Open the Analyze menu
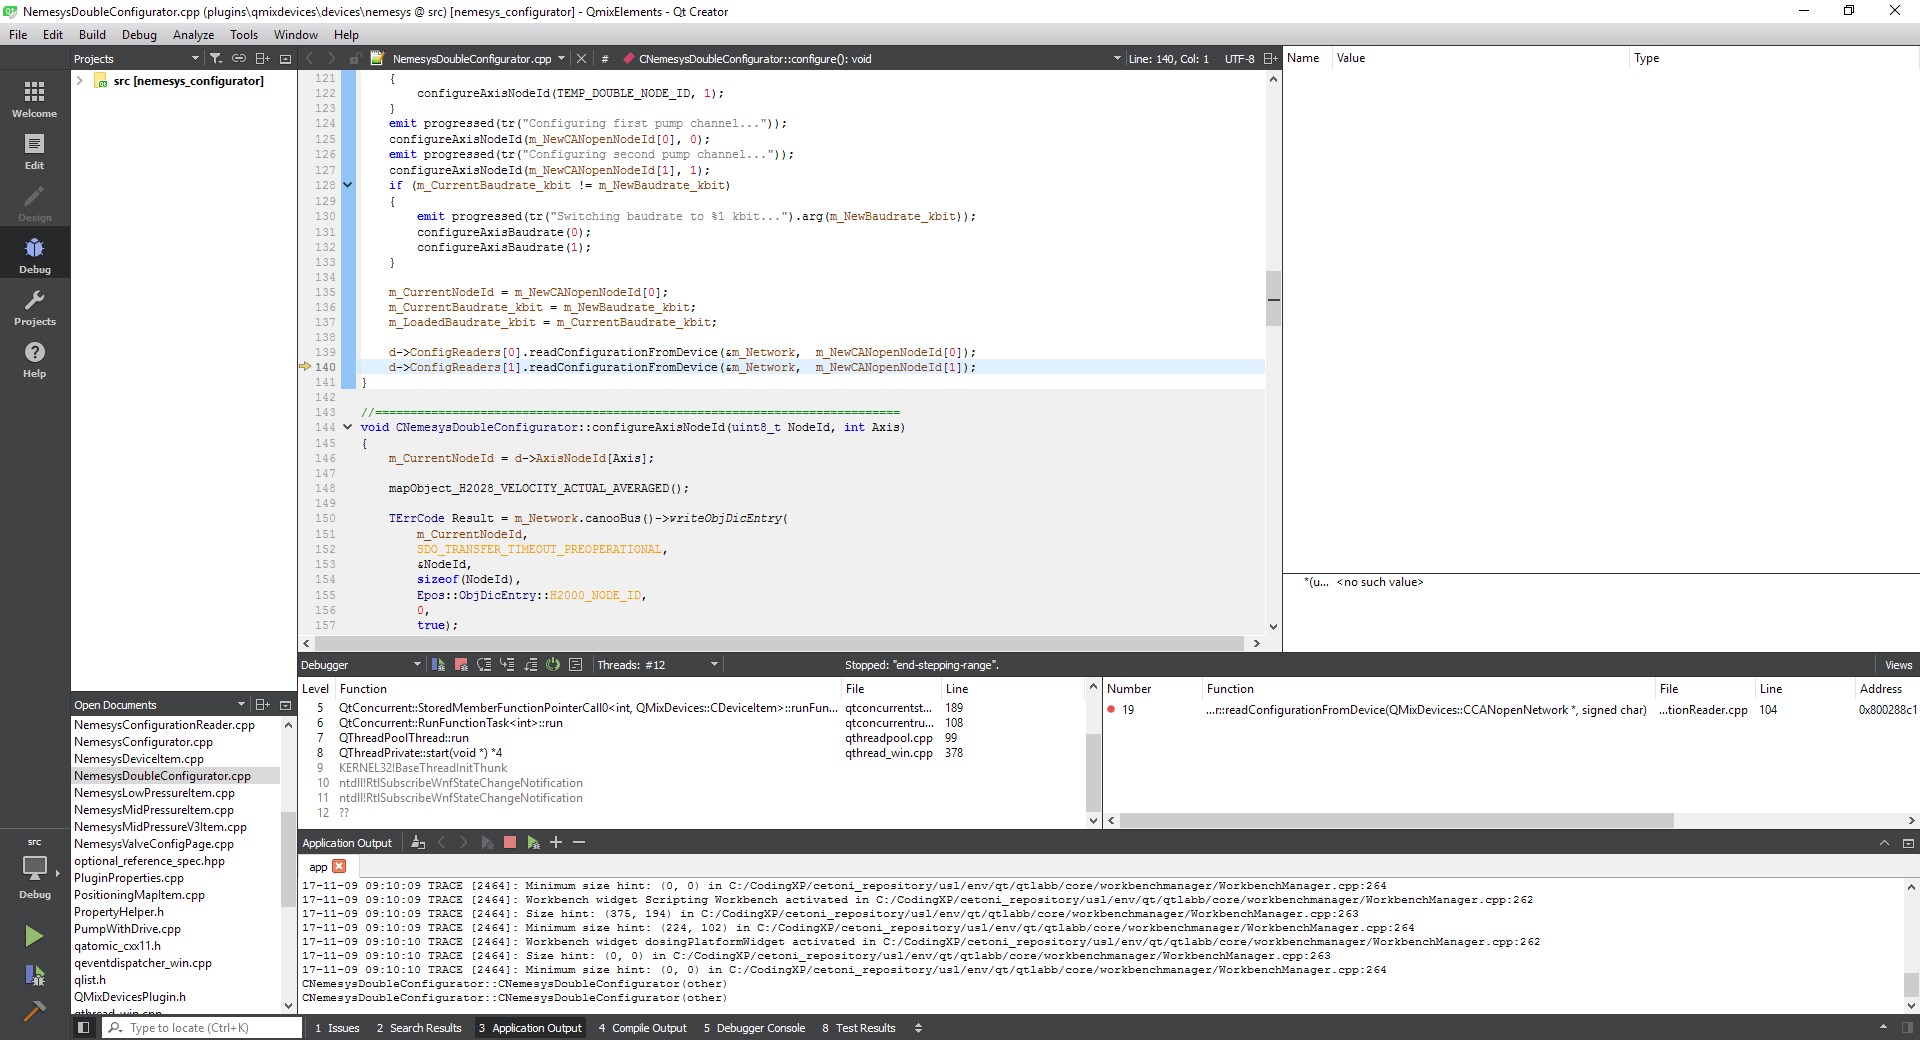The image size is (1920, 1040). [x=193, y=34]
